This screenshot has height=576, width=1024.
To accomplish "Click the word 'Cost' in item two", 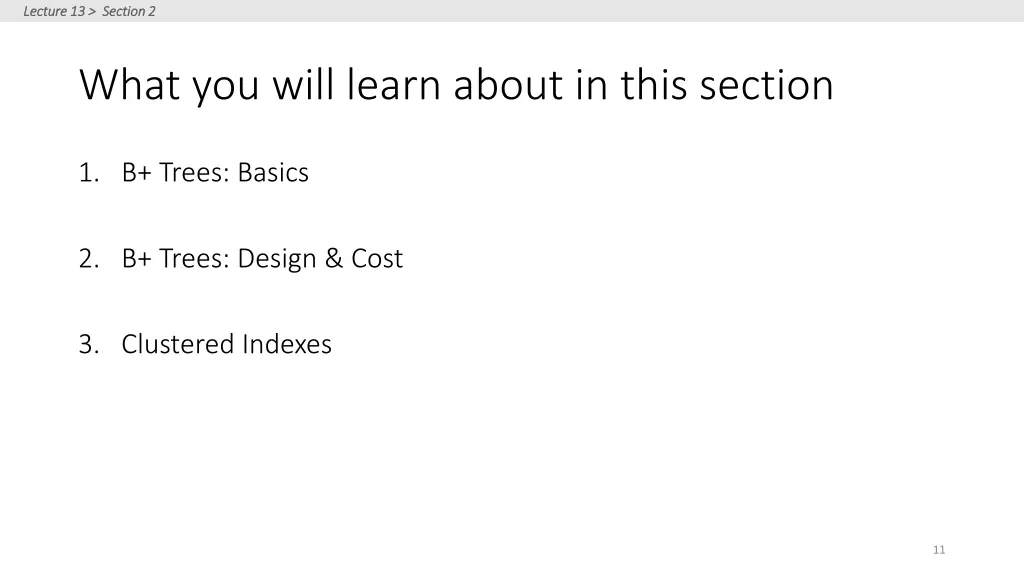I will tap(377, 259).
